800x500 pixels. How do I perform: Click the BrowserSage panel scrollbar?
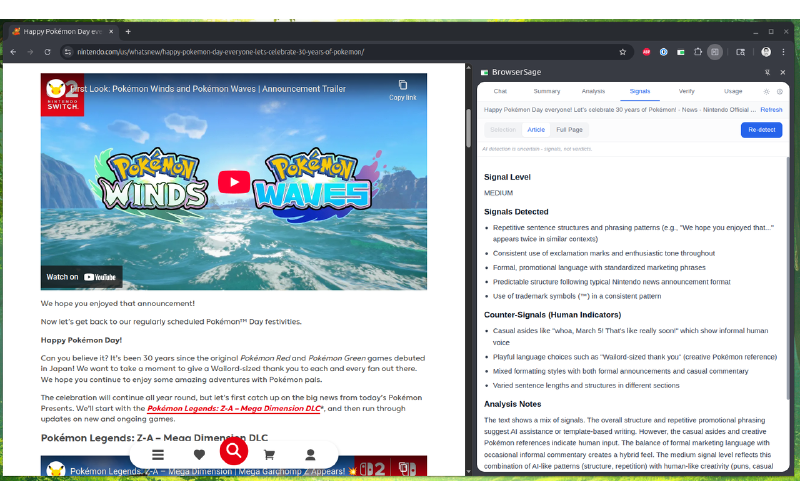[x=787, y=278]
